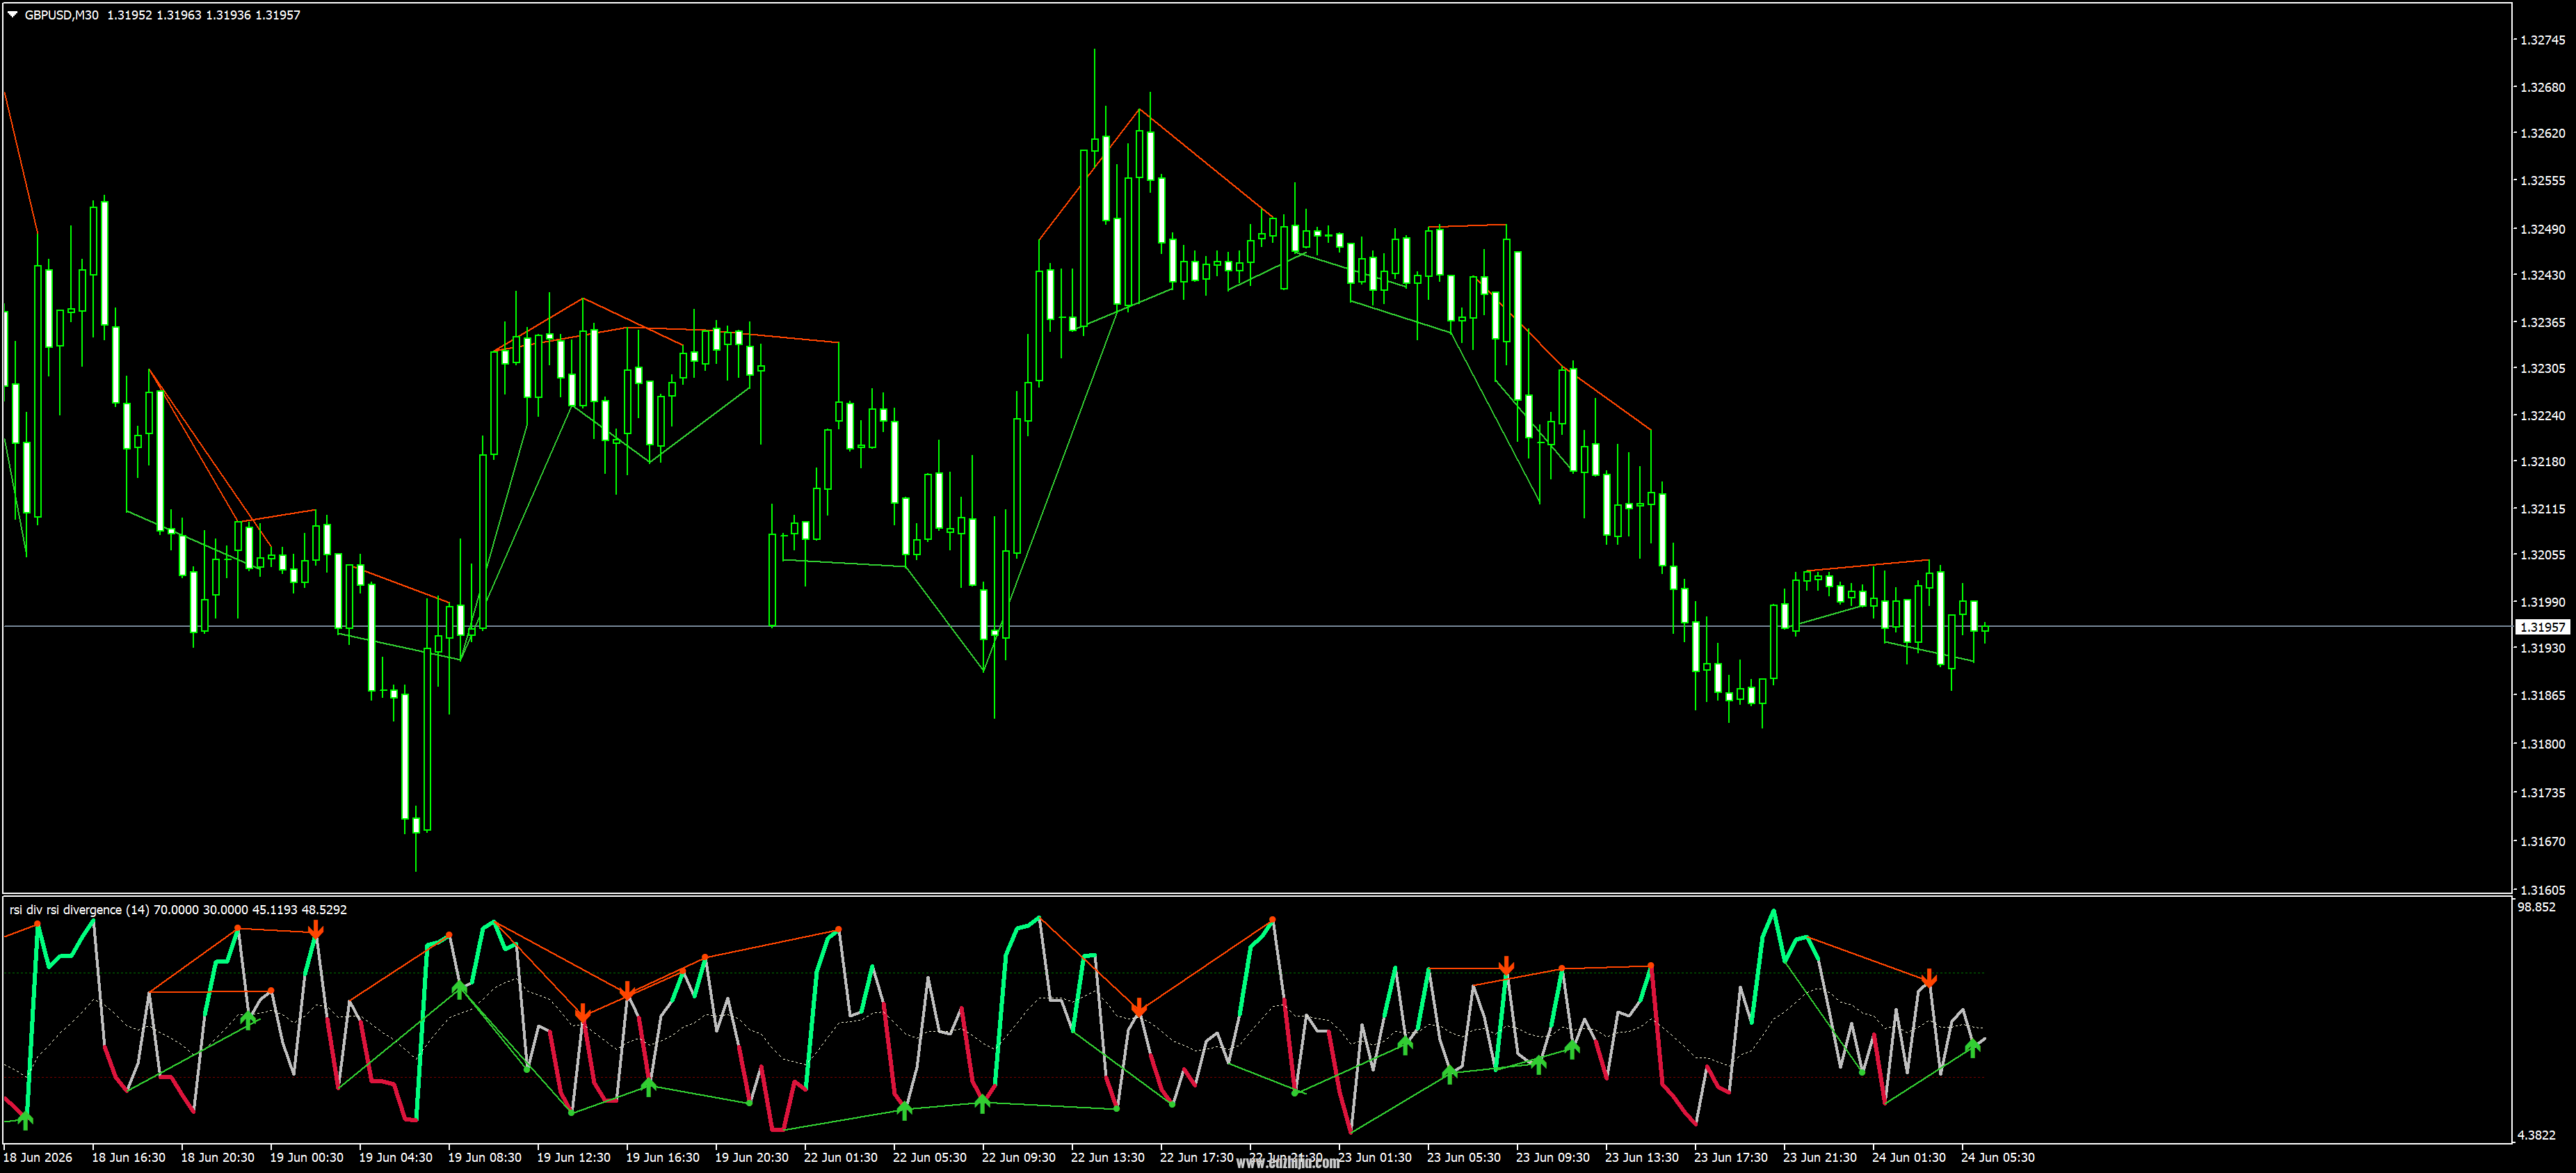
Task: Click the 22 Jun 17:30 time label
Action: coord(1196,1157)
